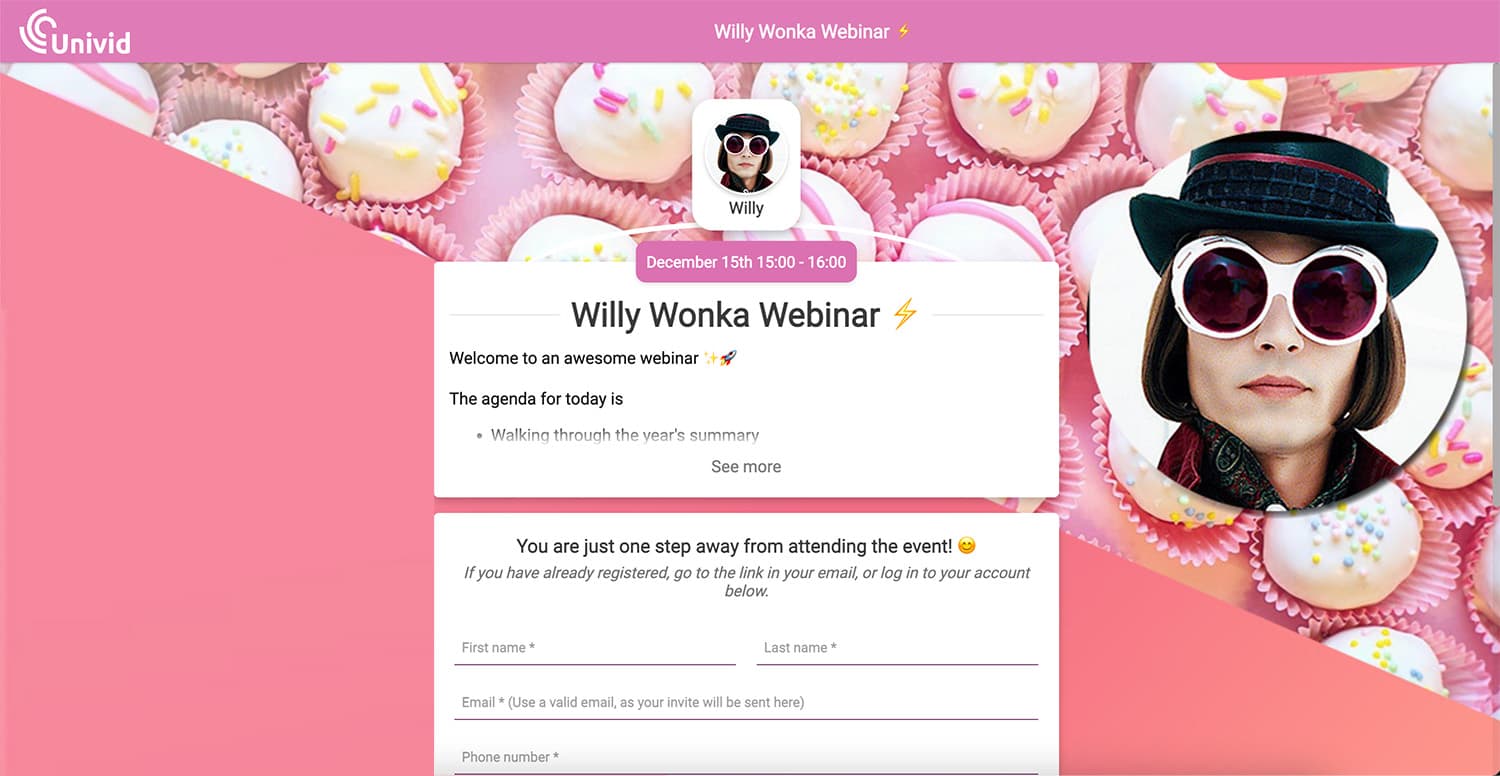Click the 'agenda for today is' line

coord(536,398)
